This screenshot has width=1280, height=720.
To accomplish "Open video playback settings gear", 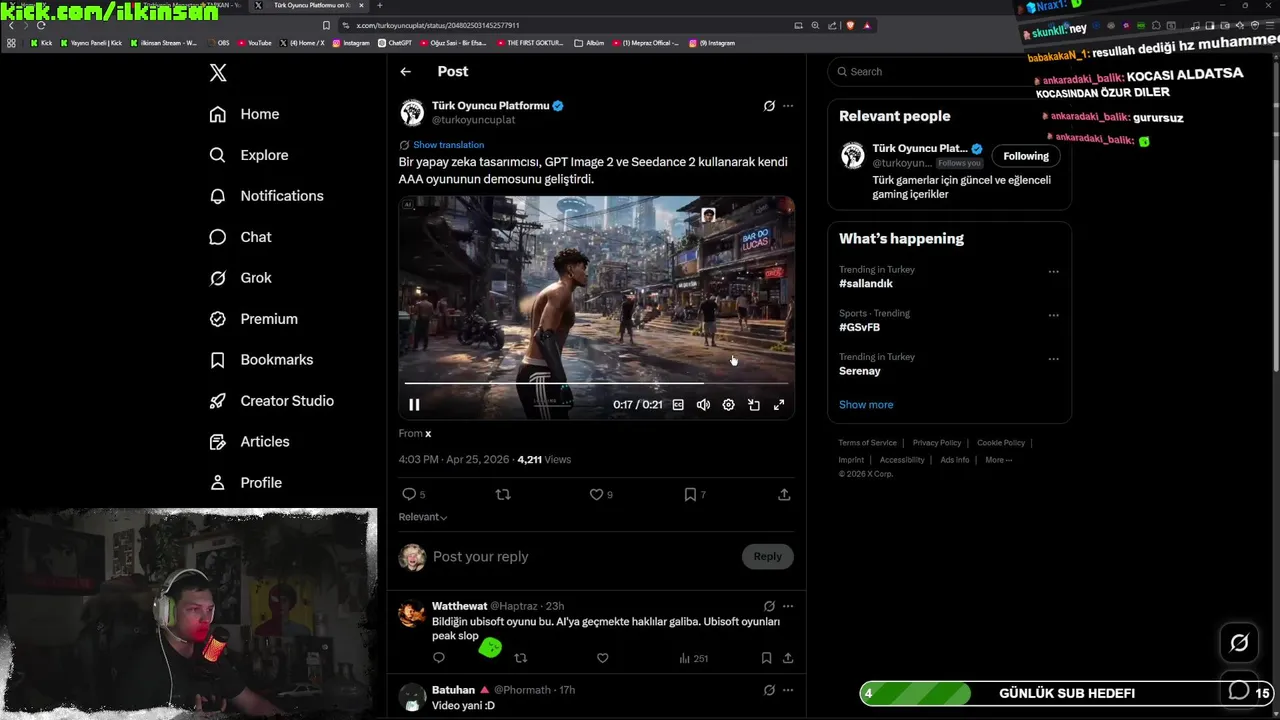I will 728,405.
